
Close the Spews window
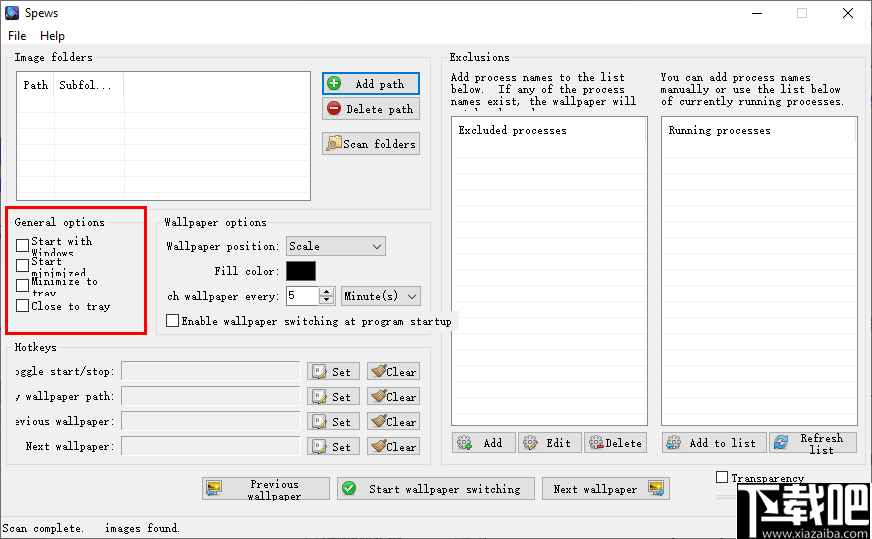848,13
